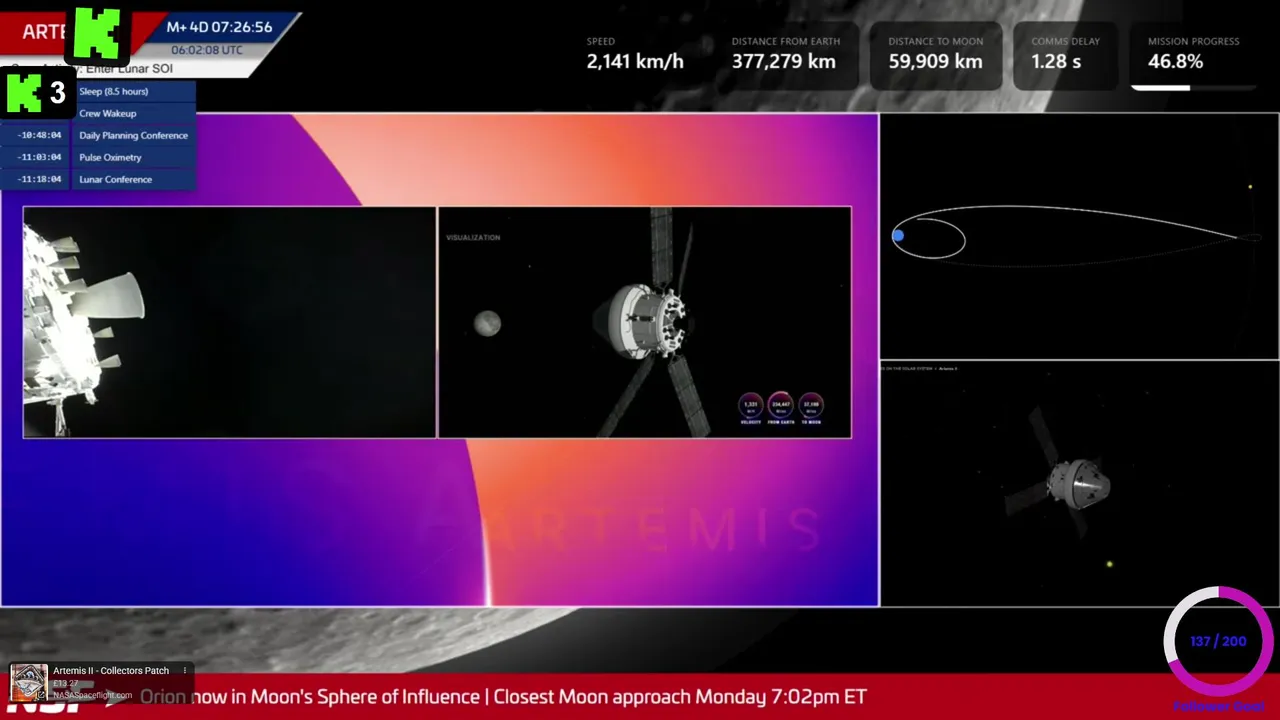Viewport: 1280px width, 720px height.
Task: Select the Crew Wakeup schedule row
Action: point(136,113)
